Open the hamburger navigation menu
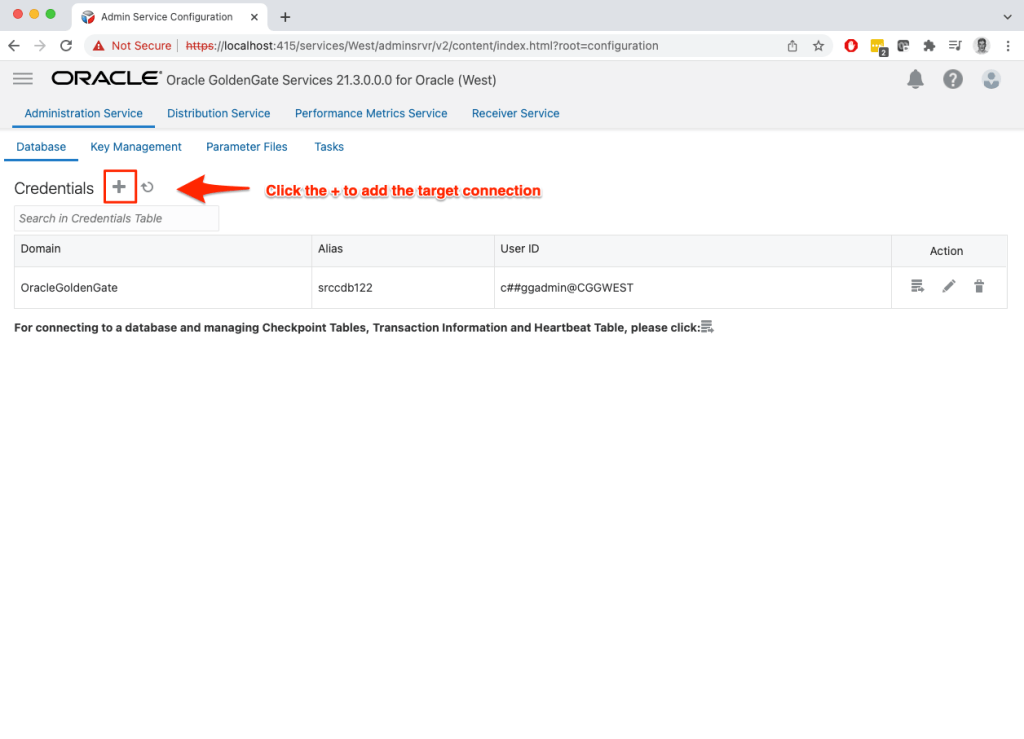 23,79
